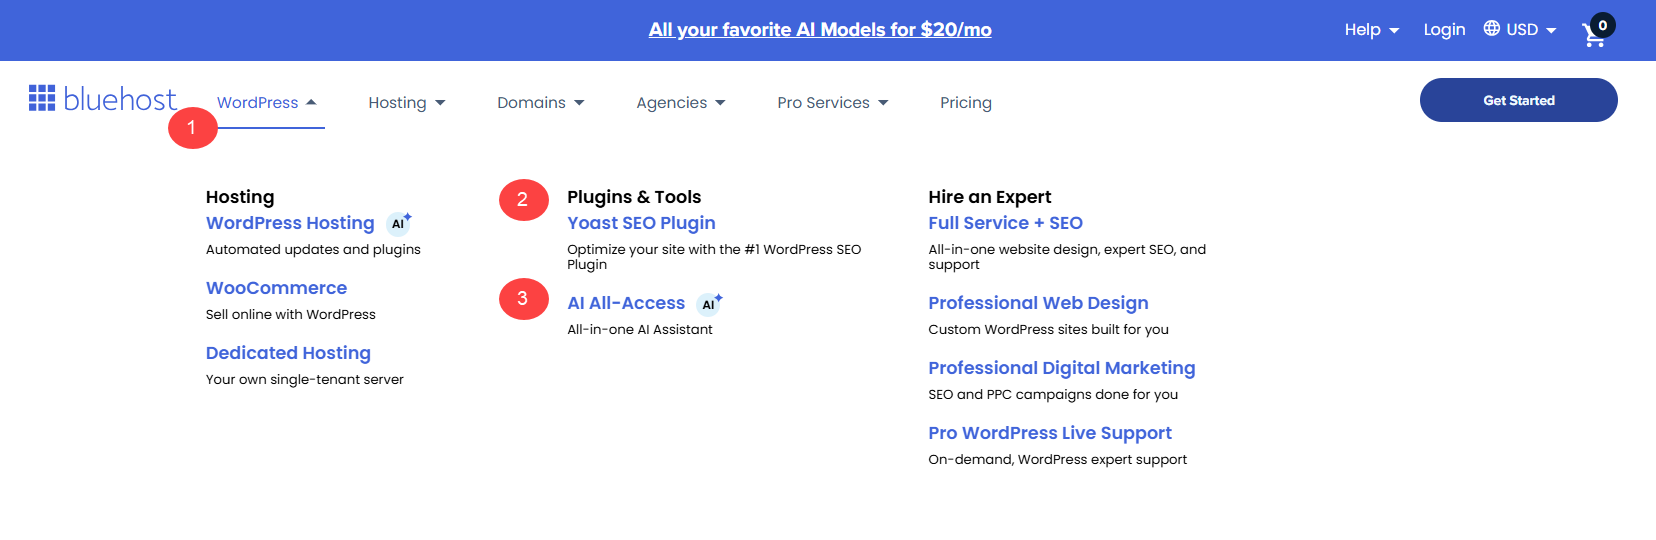
Task: Click the bluehost grid logo
Action: click(42, 98)
